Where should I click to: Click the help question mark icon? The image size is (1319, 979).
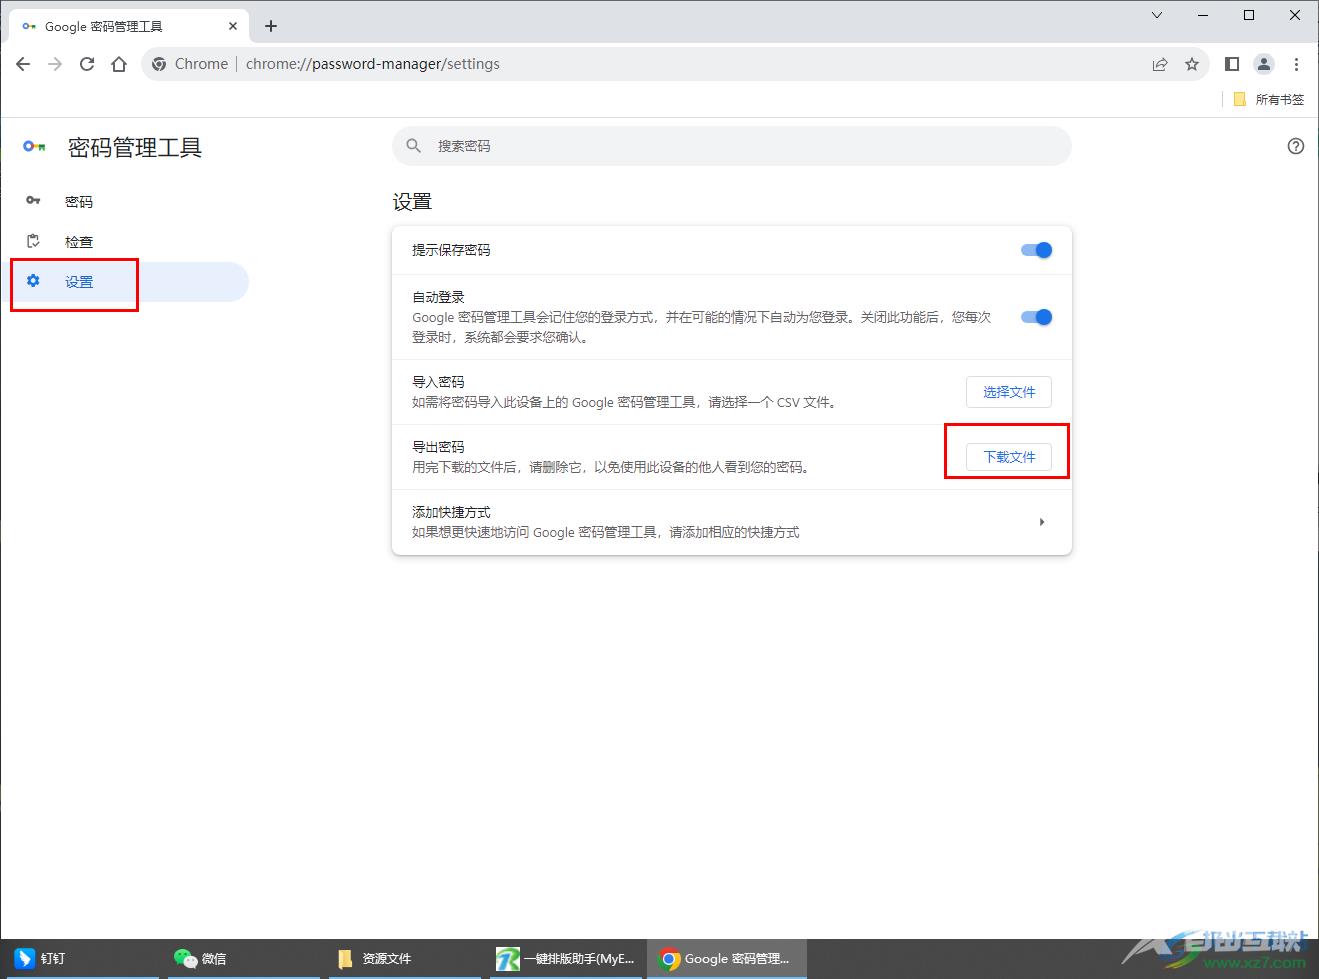1296,146
